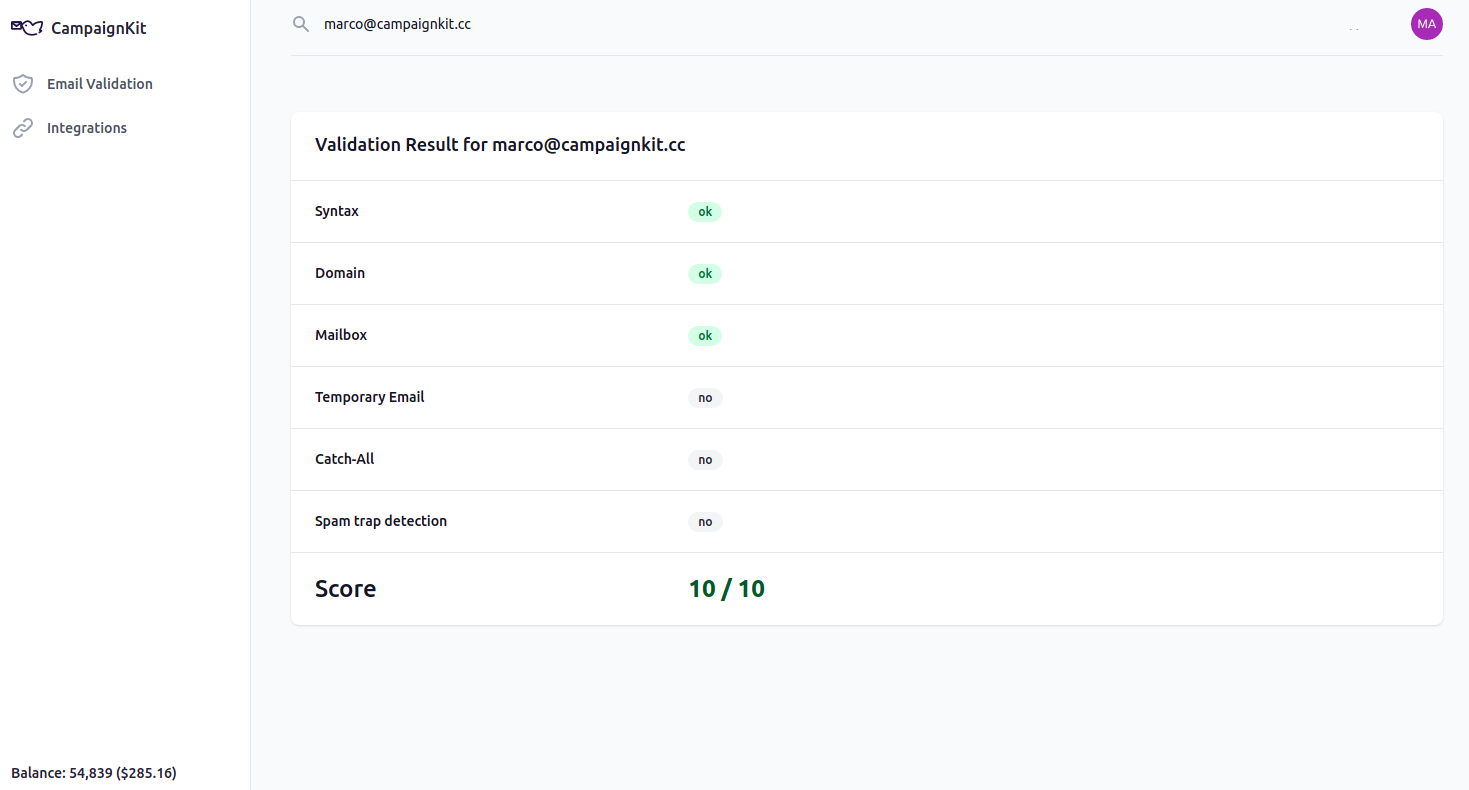Click the search magnifier icon
1469x790 pixels.
(x=300, y=24)
